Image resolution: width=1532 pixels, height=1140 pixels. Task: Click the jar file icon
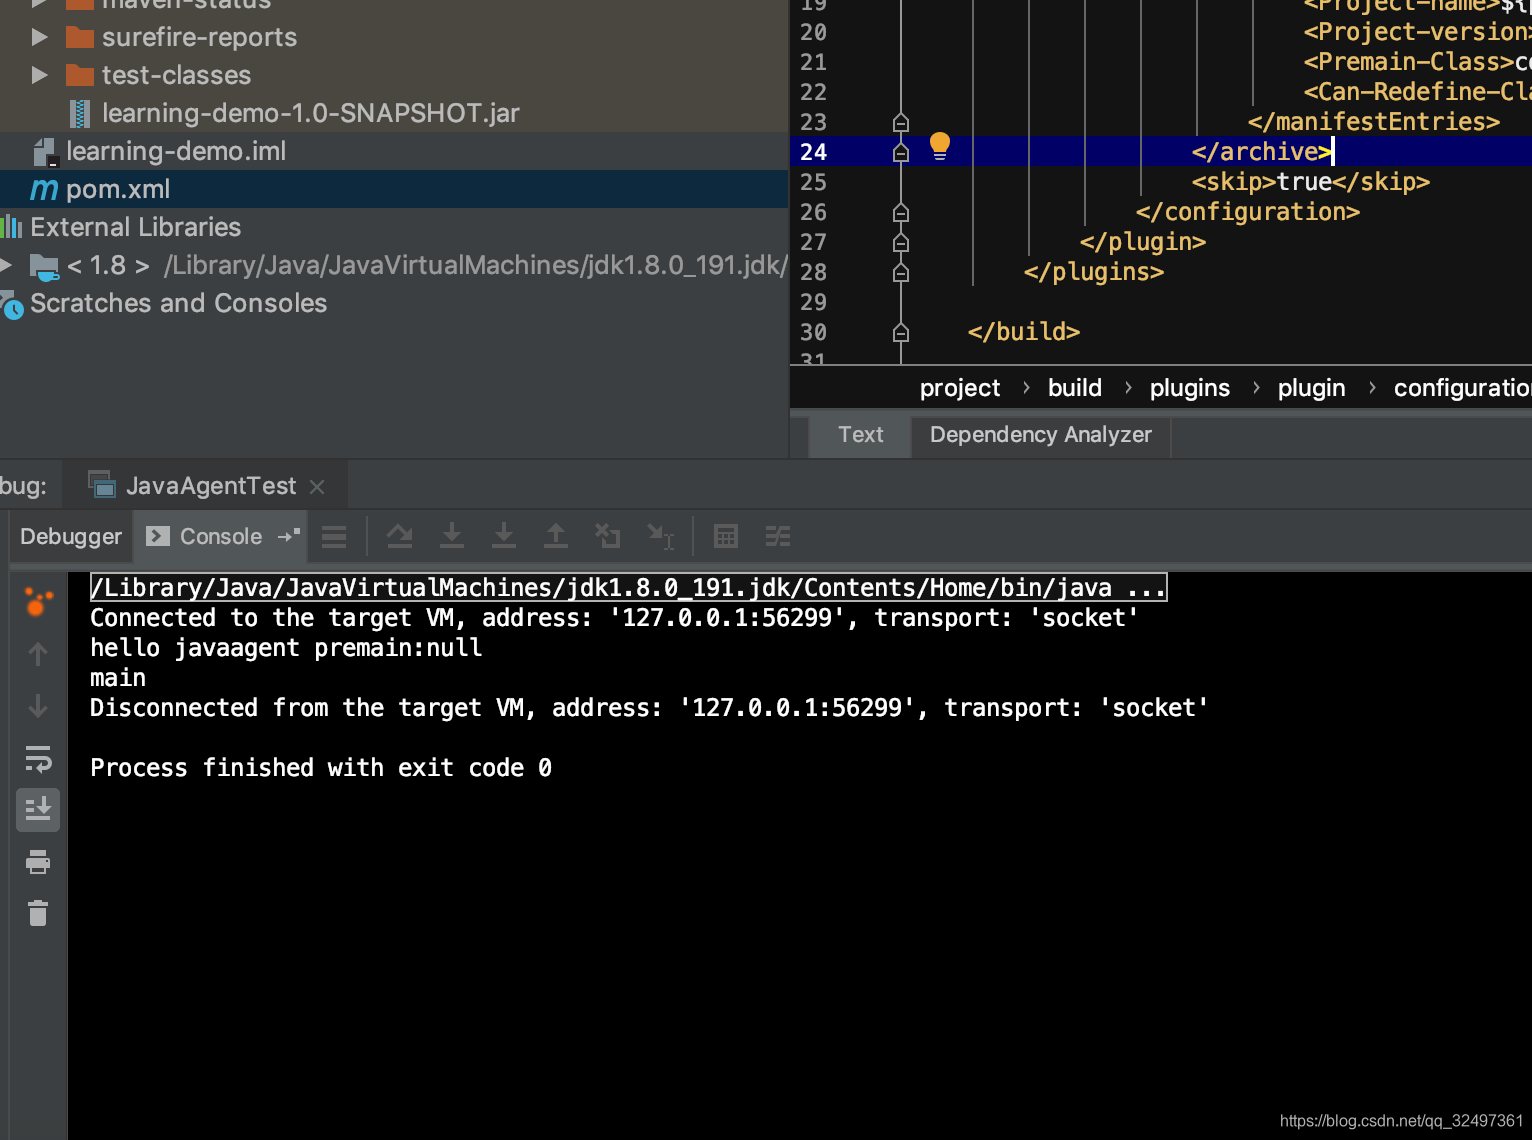(80, 113)
